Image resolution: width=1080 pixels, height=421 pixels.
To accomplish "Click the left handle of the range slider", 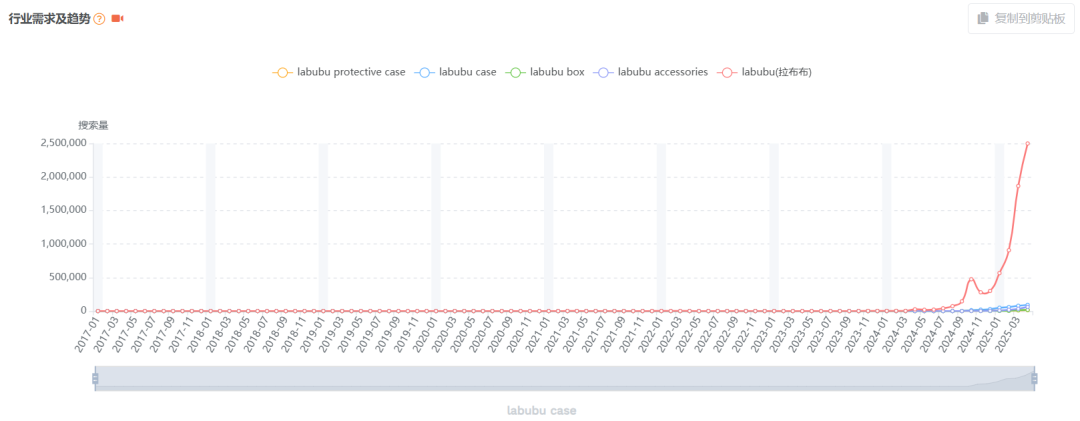I will coord(95,378).
